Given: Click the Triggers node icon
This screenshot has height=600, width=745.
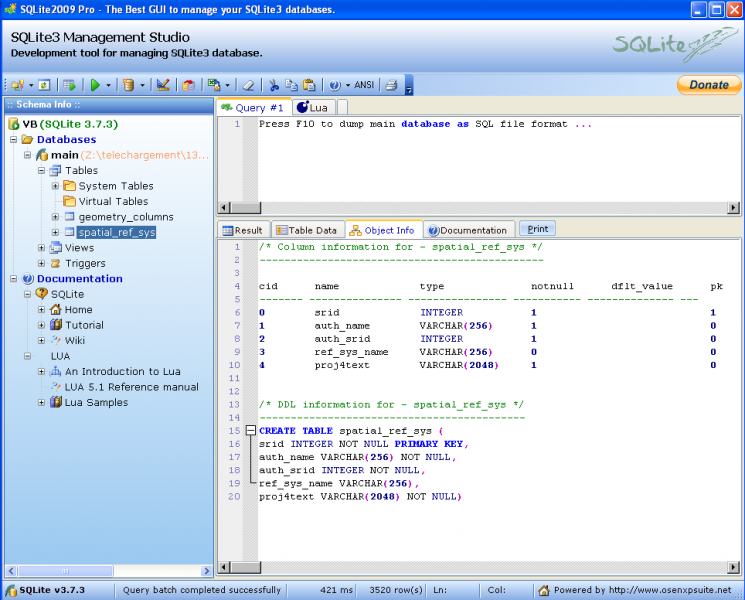Looking at the screenshot, I should [56, 263].
